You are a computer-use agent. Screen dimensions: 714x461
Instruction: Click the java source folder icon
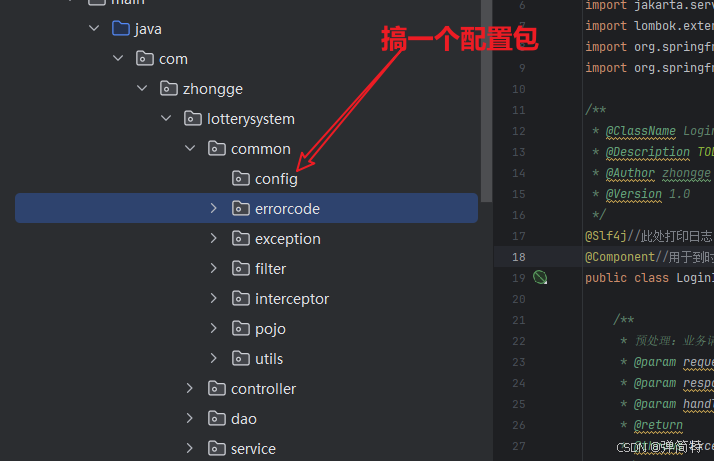(121, 28)
